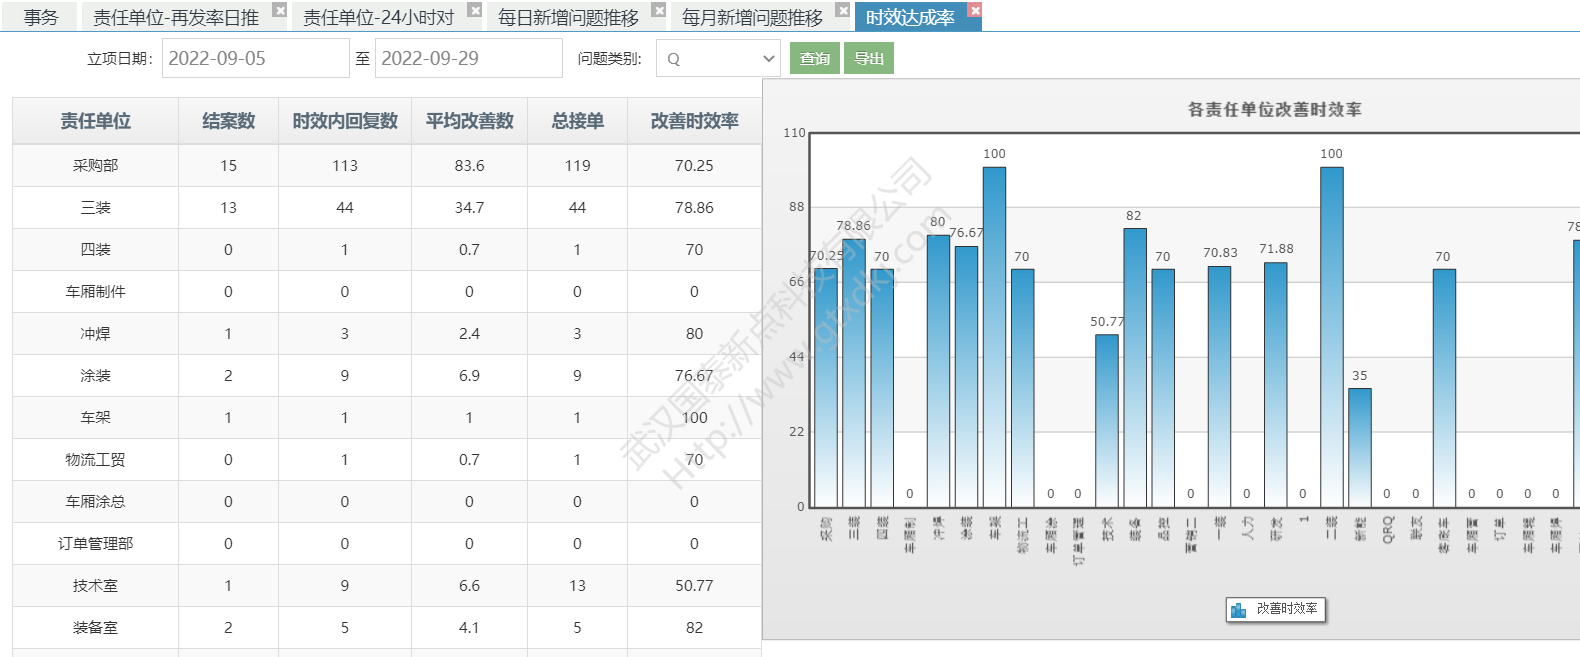This screenshot has height=657, width=1580.
Task: Expand the 问题类别 dropdown arrow
Action: (768, 59)
